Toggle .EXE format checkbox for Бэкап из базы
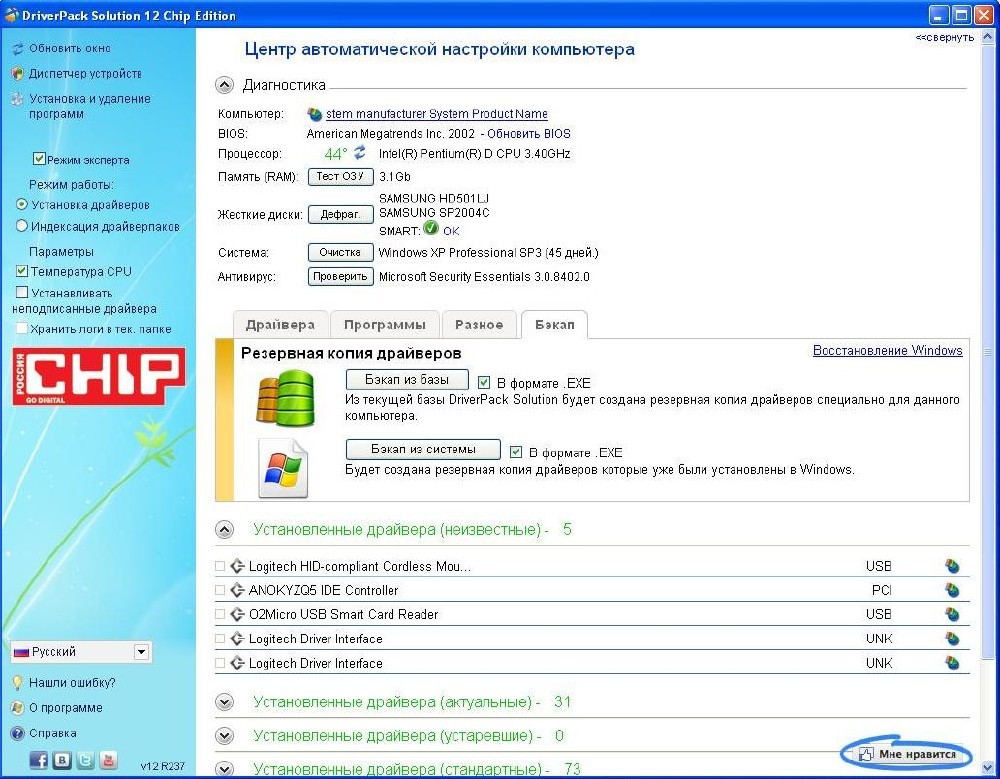This screenshot has height=779, width=1000. (x=484, y=383)
